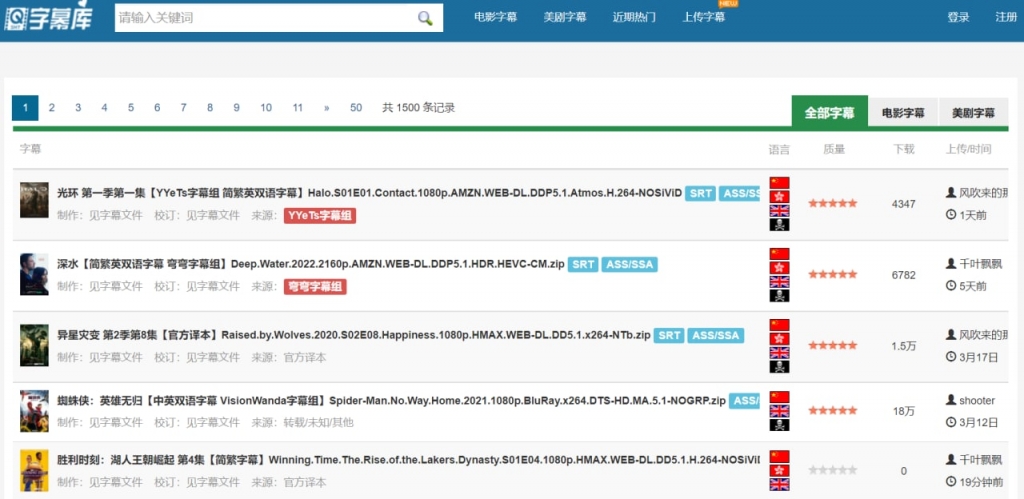
Task: Click the UK flag in Deep Water row
Action: click(x=779, y=282)
